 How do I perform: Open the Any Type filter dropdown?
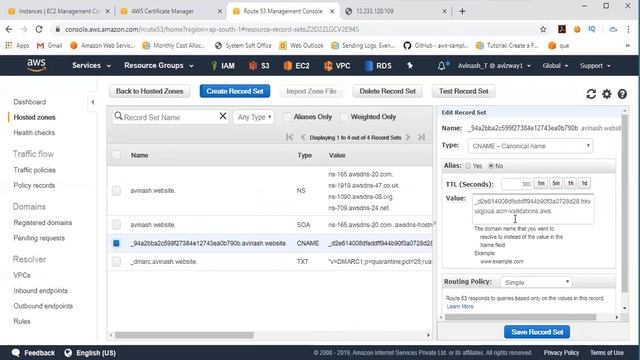(x=253, y=117)
